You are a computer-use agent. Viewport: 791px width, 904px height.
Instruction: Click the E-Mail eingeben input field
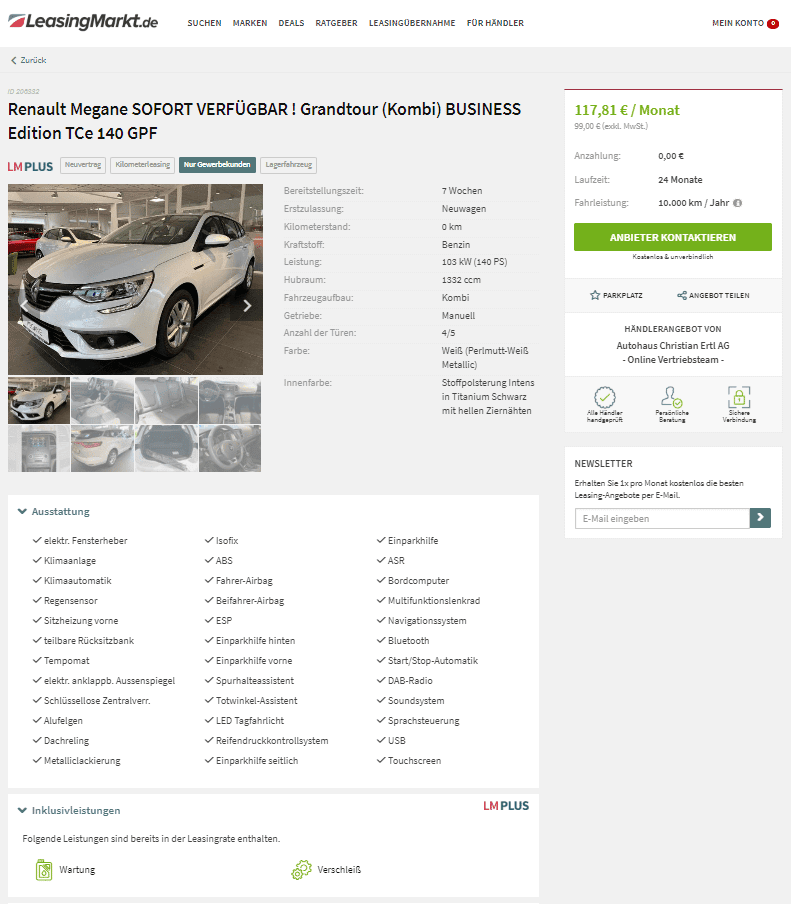click(662, 518)
